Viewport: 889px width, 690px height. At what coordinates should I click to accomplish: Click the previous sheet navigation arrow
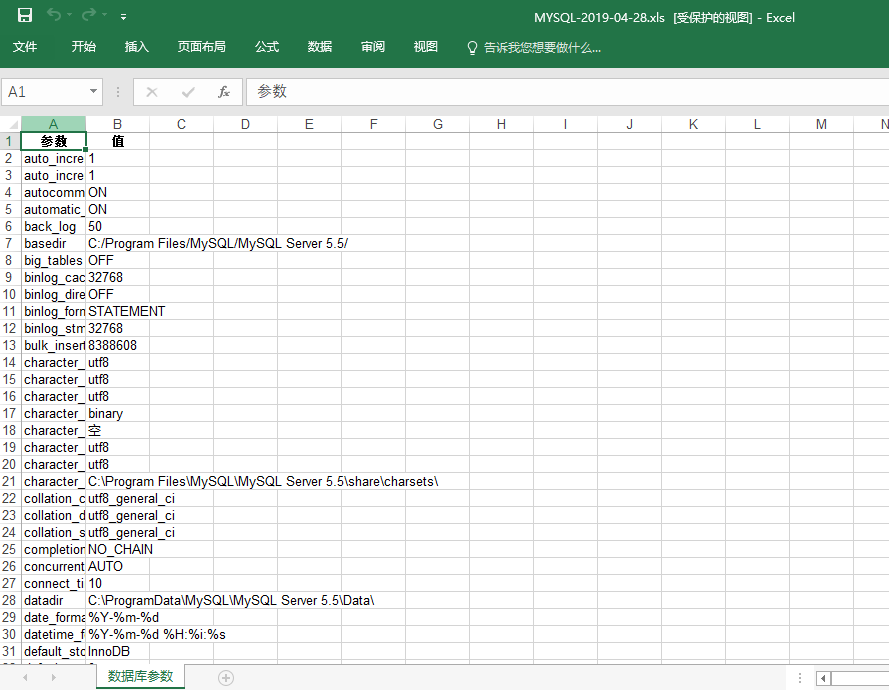coord(25,677)
